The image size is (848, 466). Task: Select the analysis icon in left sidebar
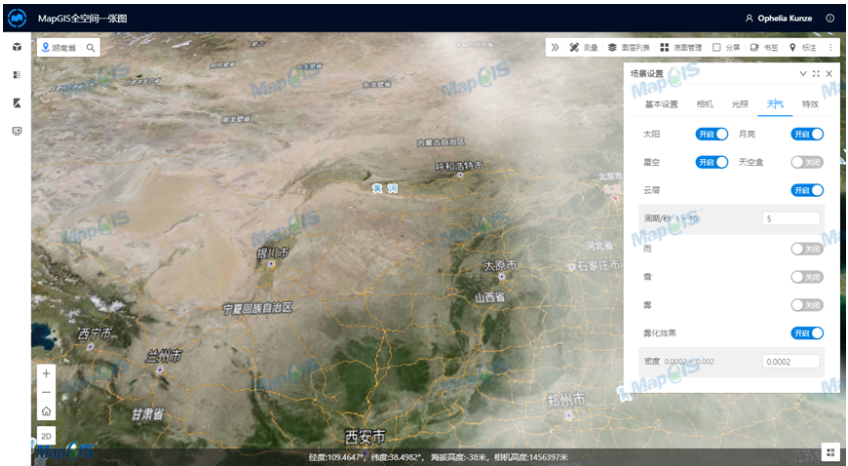[x=17, y=103]
